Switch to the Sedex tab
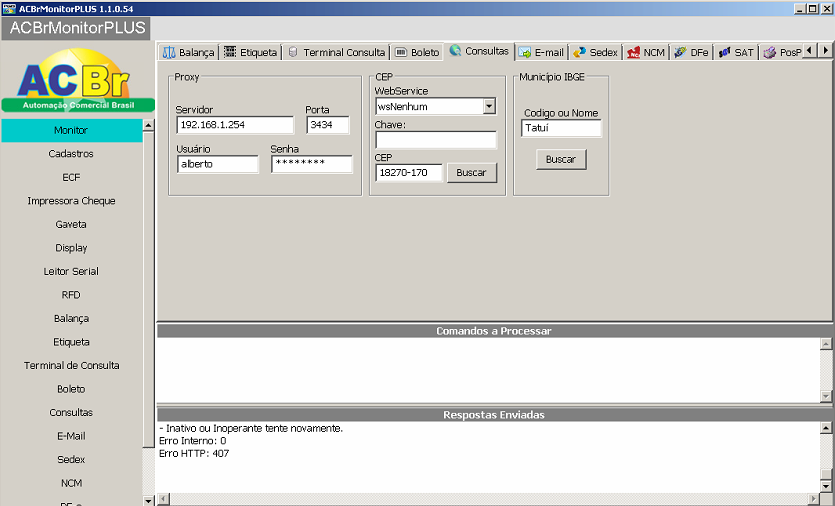Screen dimensions: 835x506 pyautogui.click(x=595, y=52)
